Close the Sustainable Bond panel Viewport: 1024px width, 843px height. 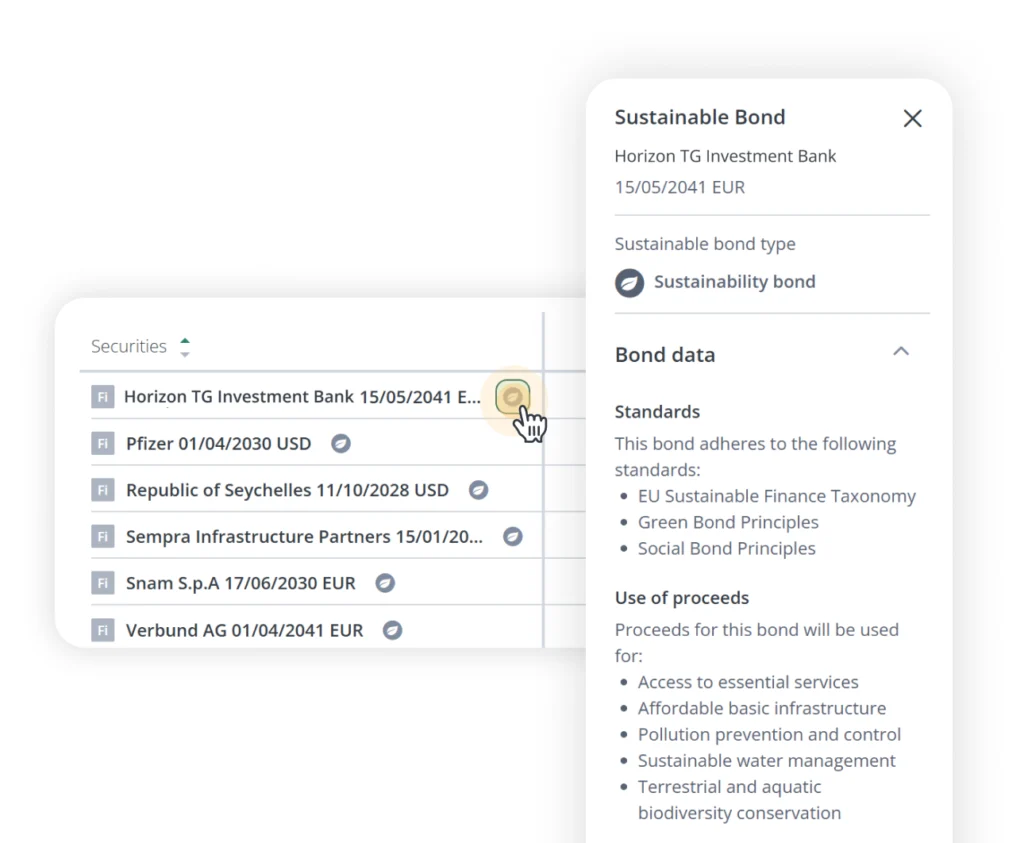(912, 119)
